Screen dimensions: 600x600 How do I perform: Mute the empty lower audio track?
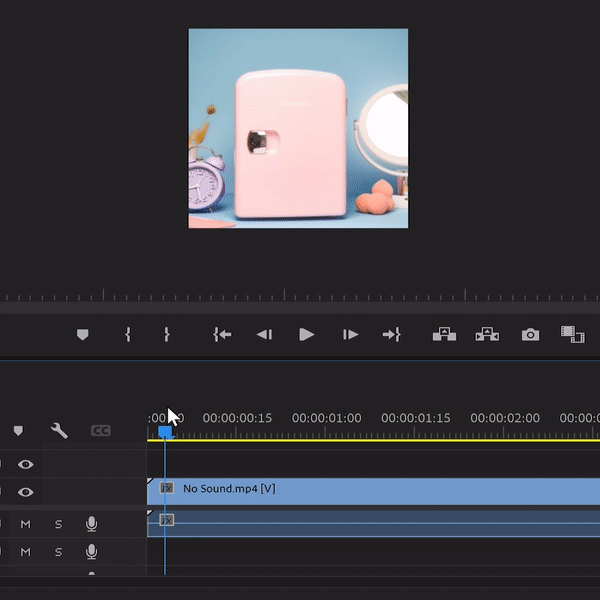[x=26, y=552]
